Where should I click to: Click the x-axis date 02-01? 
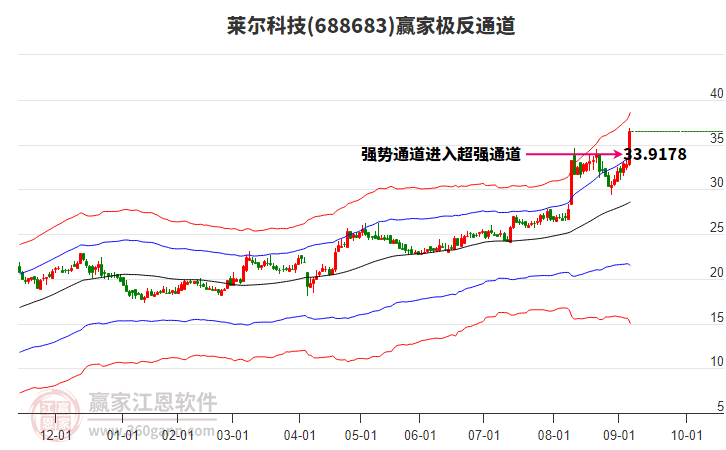click(x=178, y=436)
